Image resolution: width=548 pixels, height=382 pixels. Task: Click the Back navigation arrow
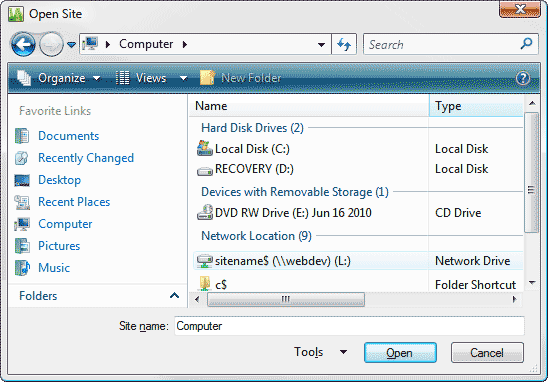(23, 44)
